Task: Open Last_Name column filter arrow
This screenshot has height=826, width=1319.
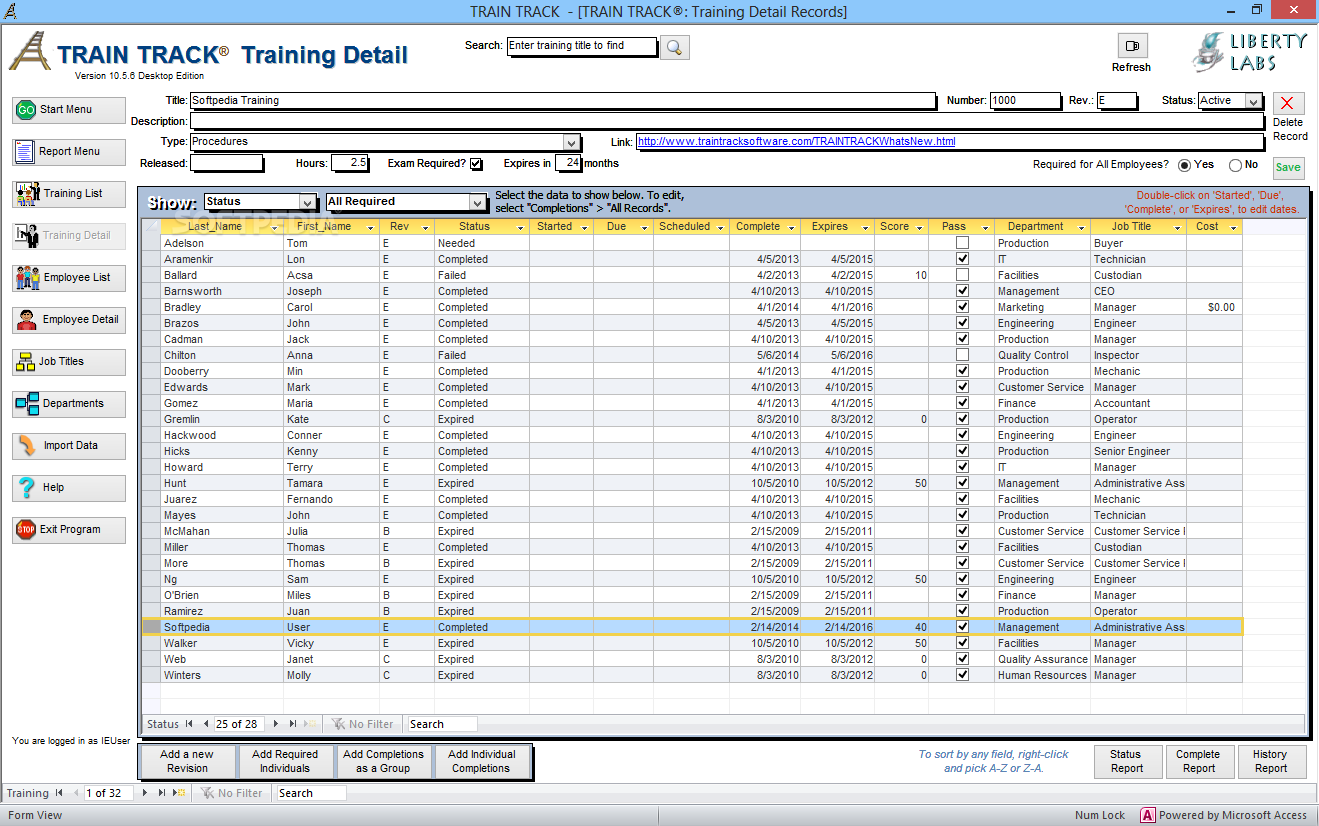Action: pyautogui.click(x=274, y=227)
